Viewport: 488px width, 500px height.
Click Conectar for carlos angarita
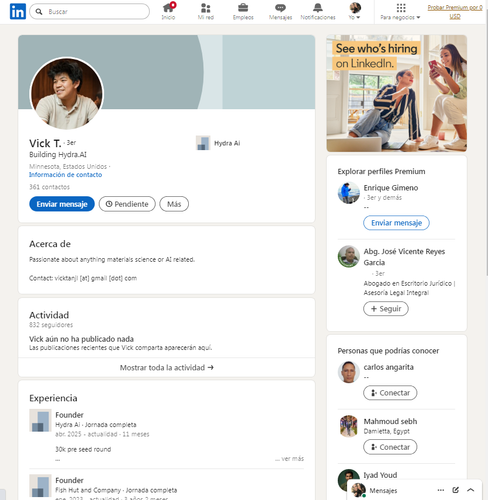click(x=390, y=393)
